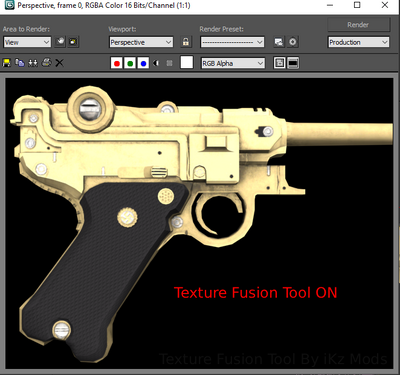Click the white color swatch
The image size is (400, 375).
click(x=187, y=62)
